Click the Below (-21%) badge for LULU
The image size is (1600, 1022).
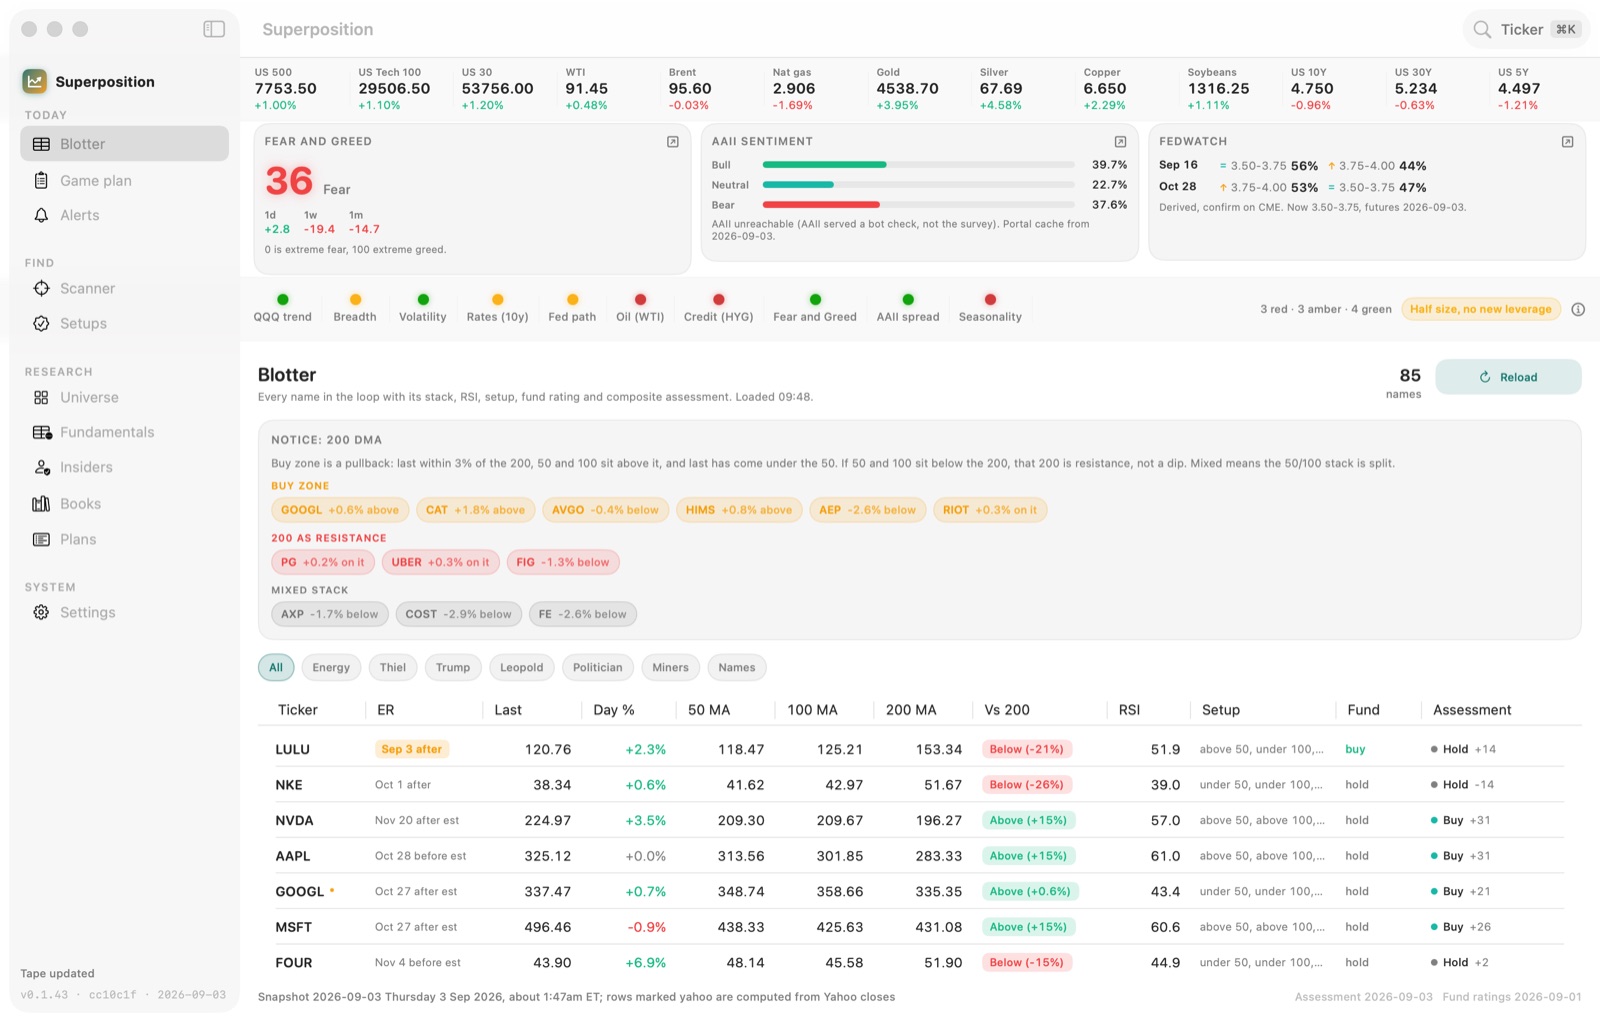coord(1027,749)
